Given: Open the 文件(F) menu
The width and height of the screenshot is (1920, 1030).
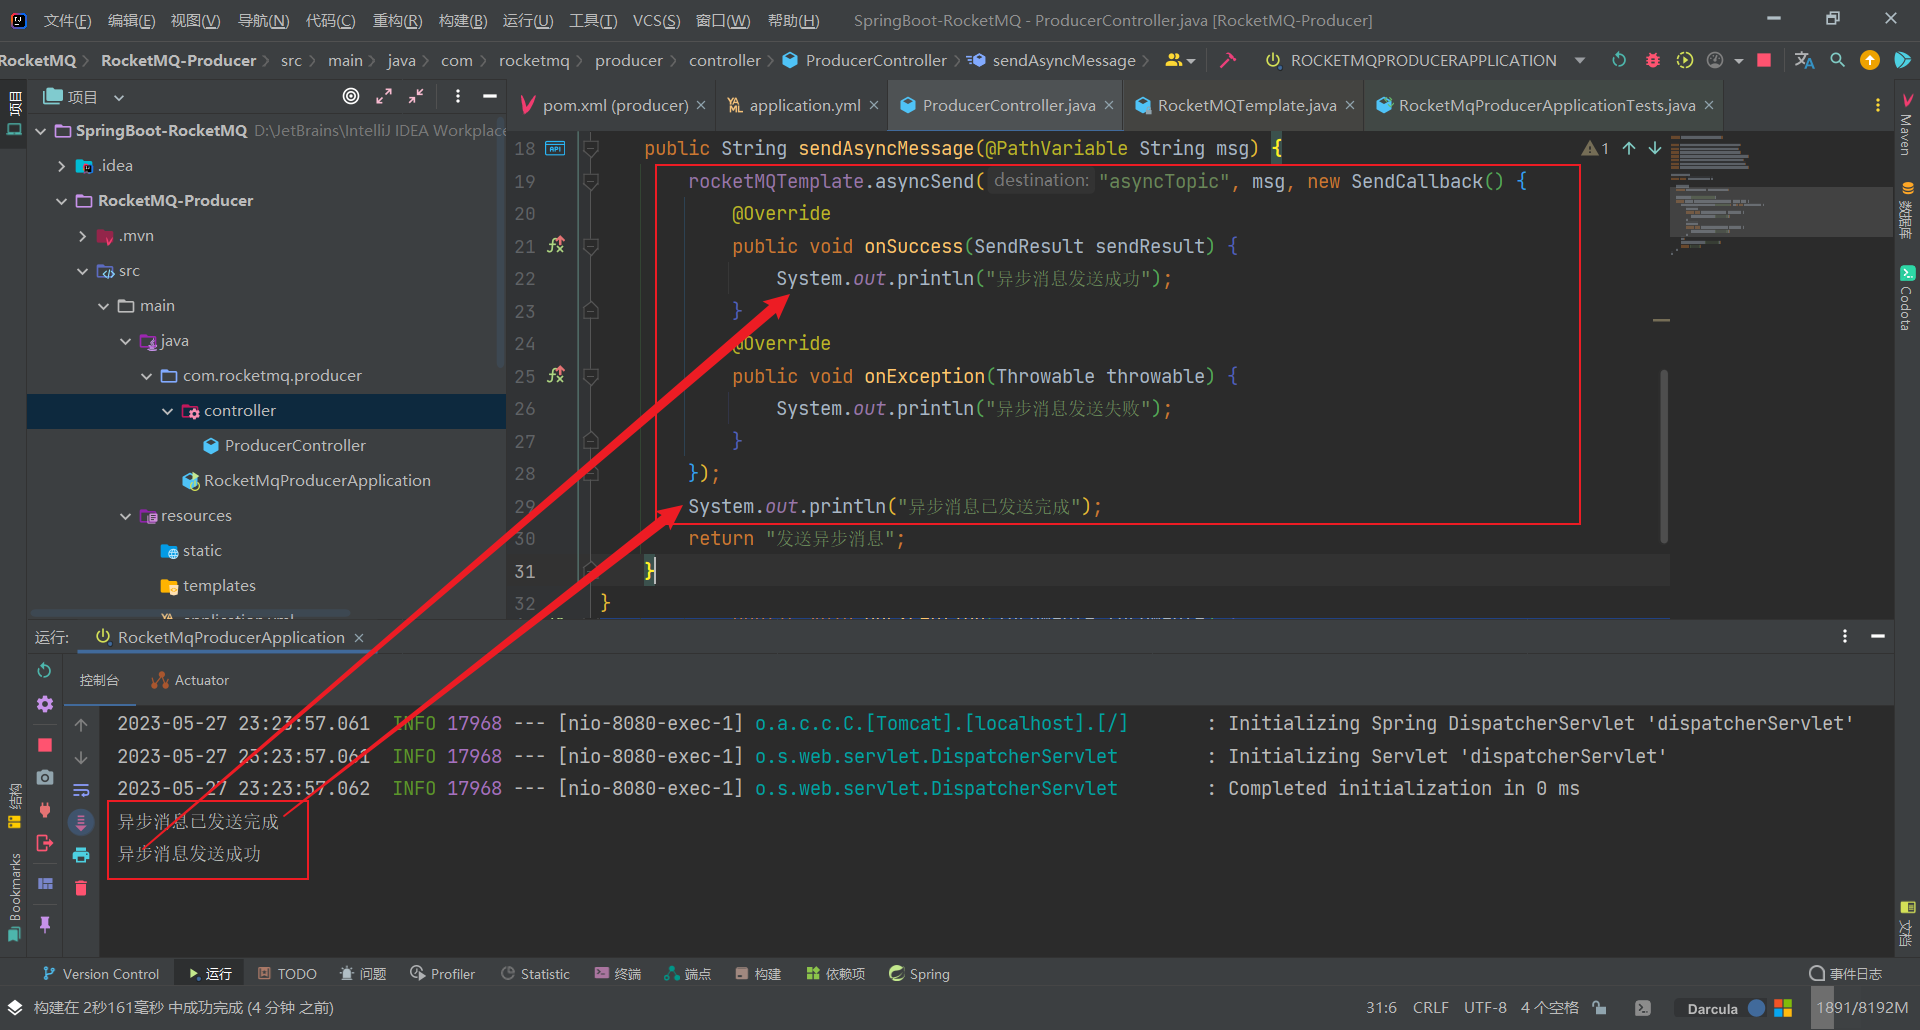Looking at the screenshot, I should tap(67, 20).
